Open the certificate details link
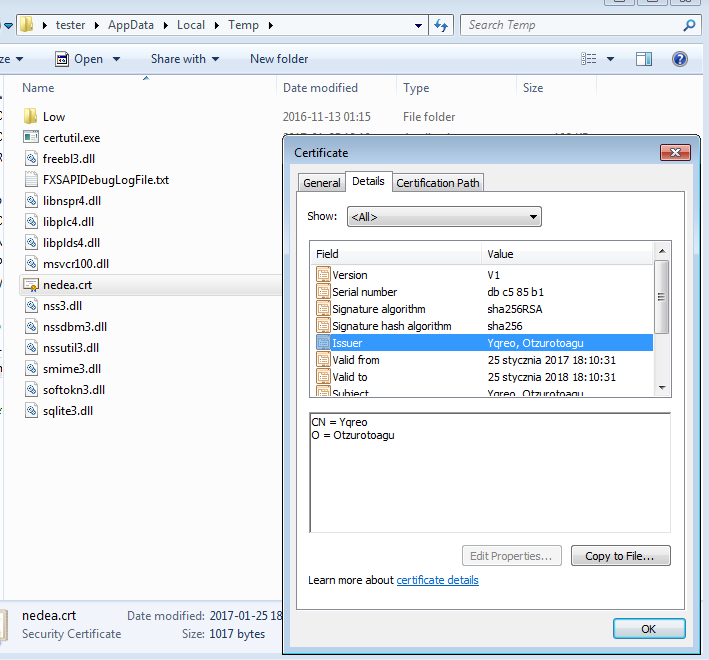 click(x=437, y=580)
